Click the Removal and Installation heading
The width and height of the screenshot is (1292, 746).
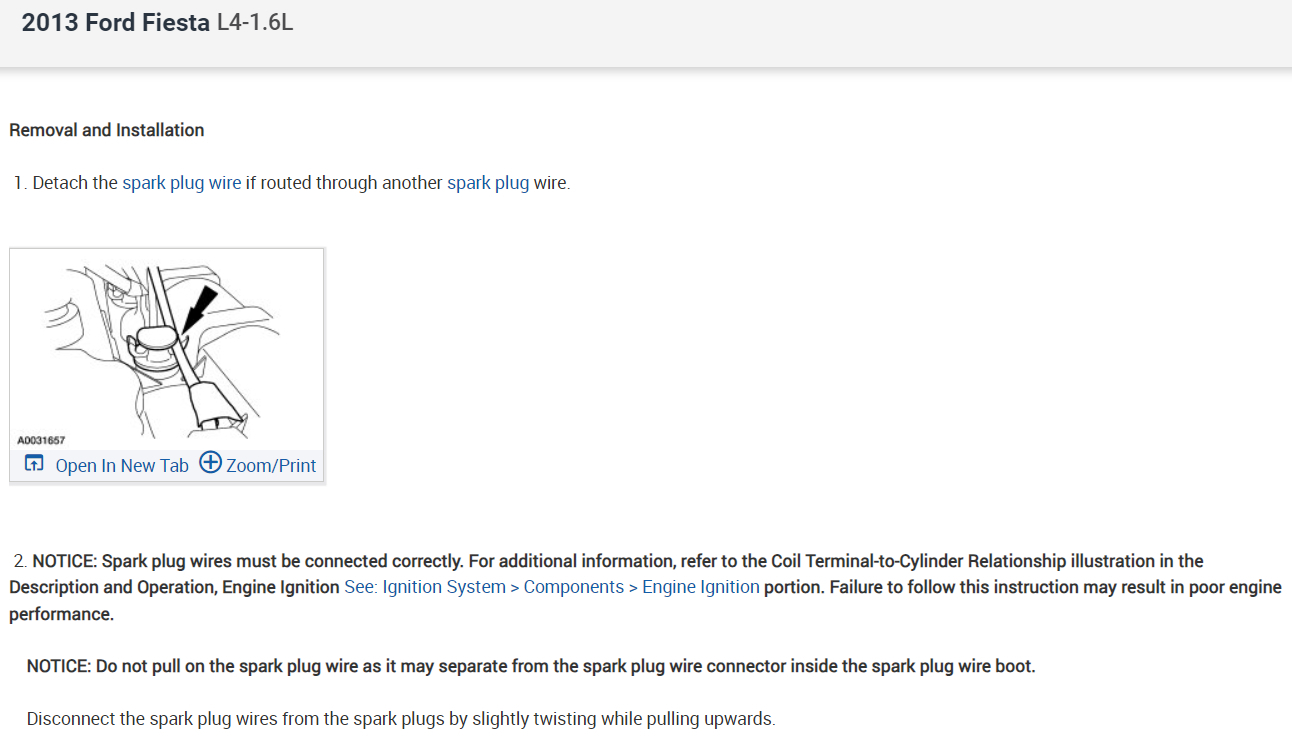[x=106, y=130]
